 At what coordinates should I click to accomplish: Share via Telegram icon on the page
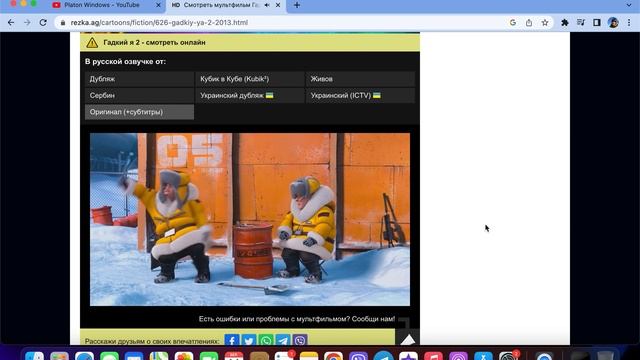pyautogui.click(x=283, y=341)
